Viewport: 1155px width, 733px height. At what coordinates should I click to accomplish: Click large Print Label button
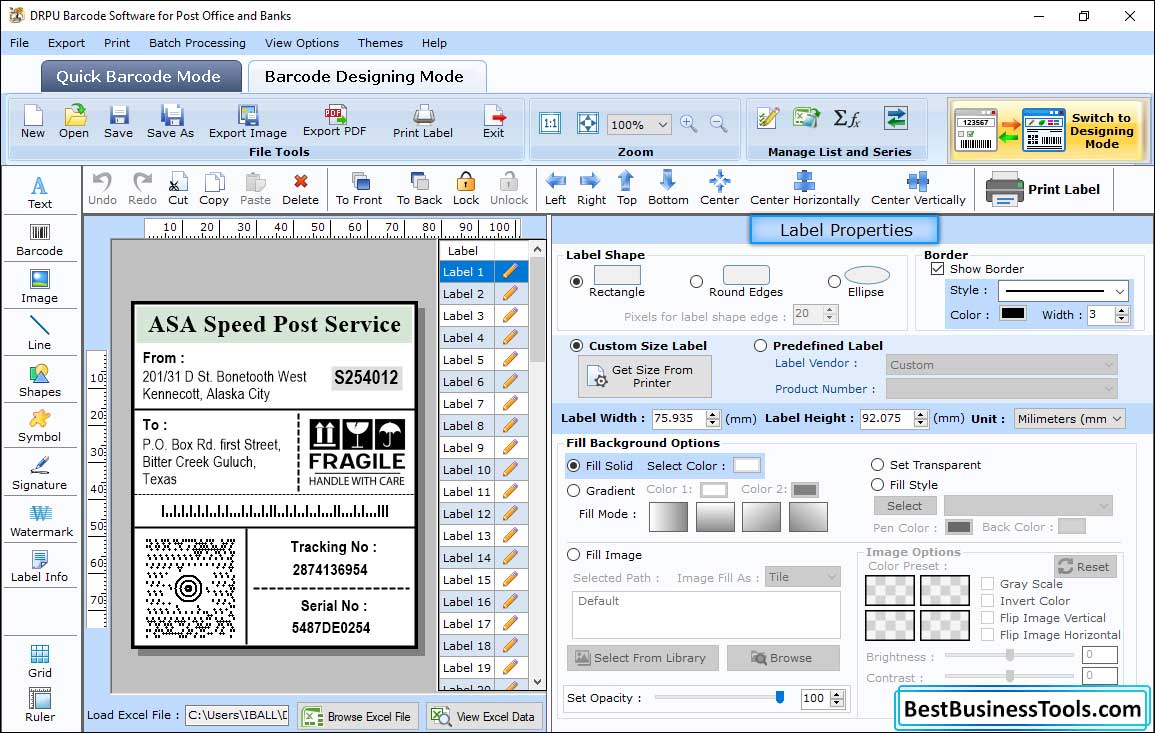1042,189
